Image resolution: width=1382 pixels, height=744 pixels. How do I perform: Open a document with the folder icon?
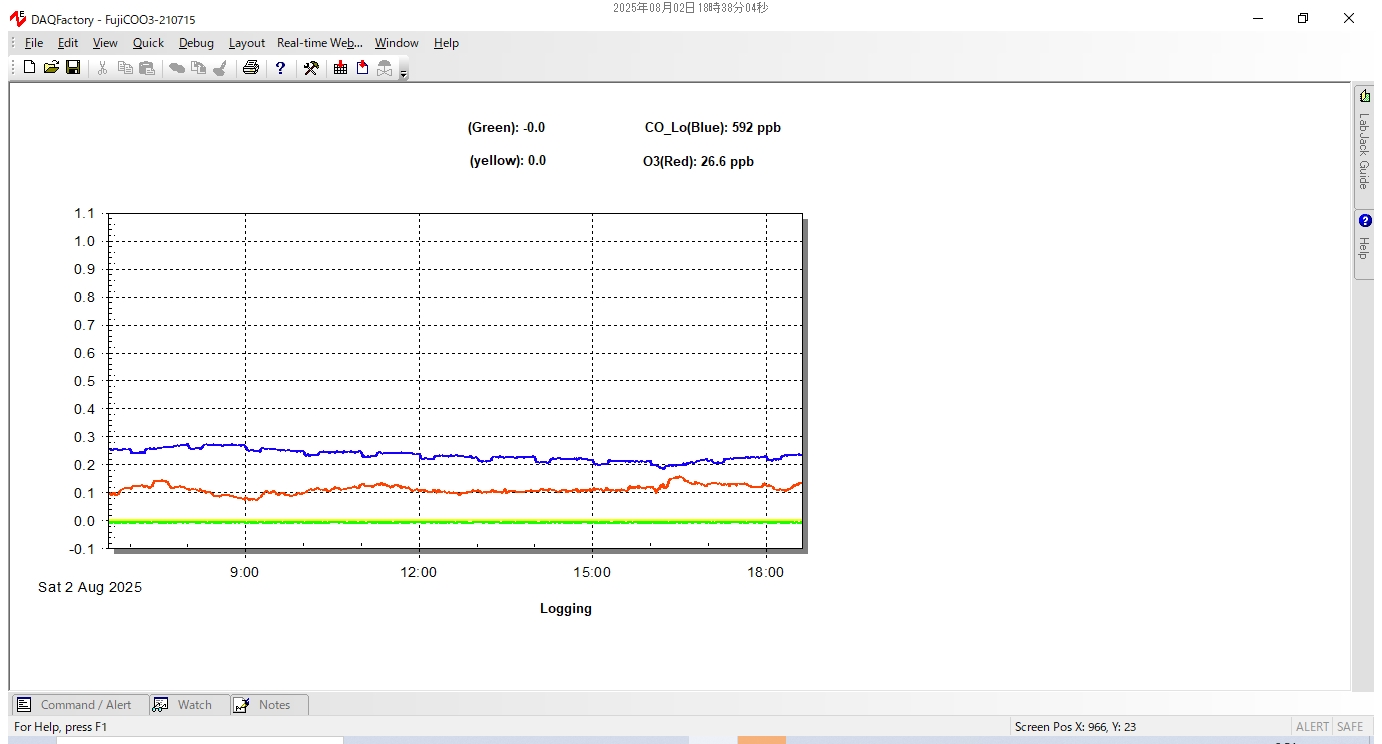tap(51, 67)
